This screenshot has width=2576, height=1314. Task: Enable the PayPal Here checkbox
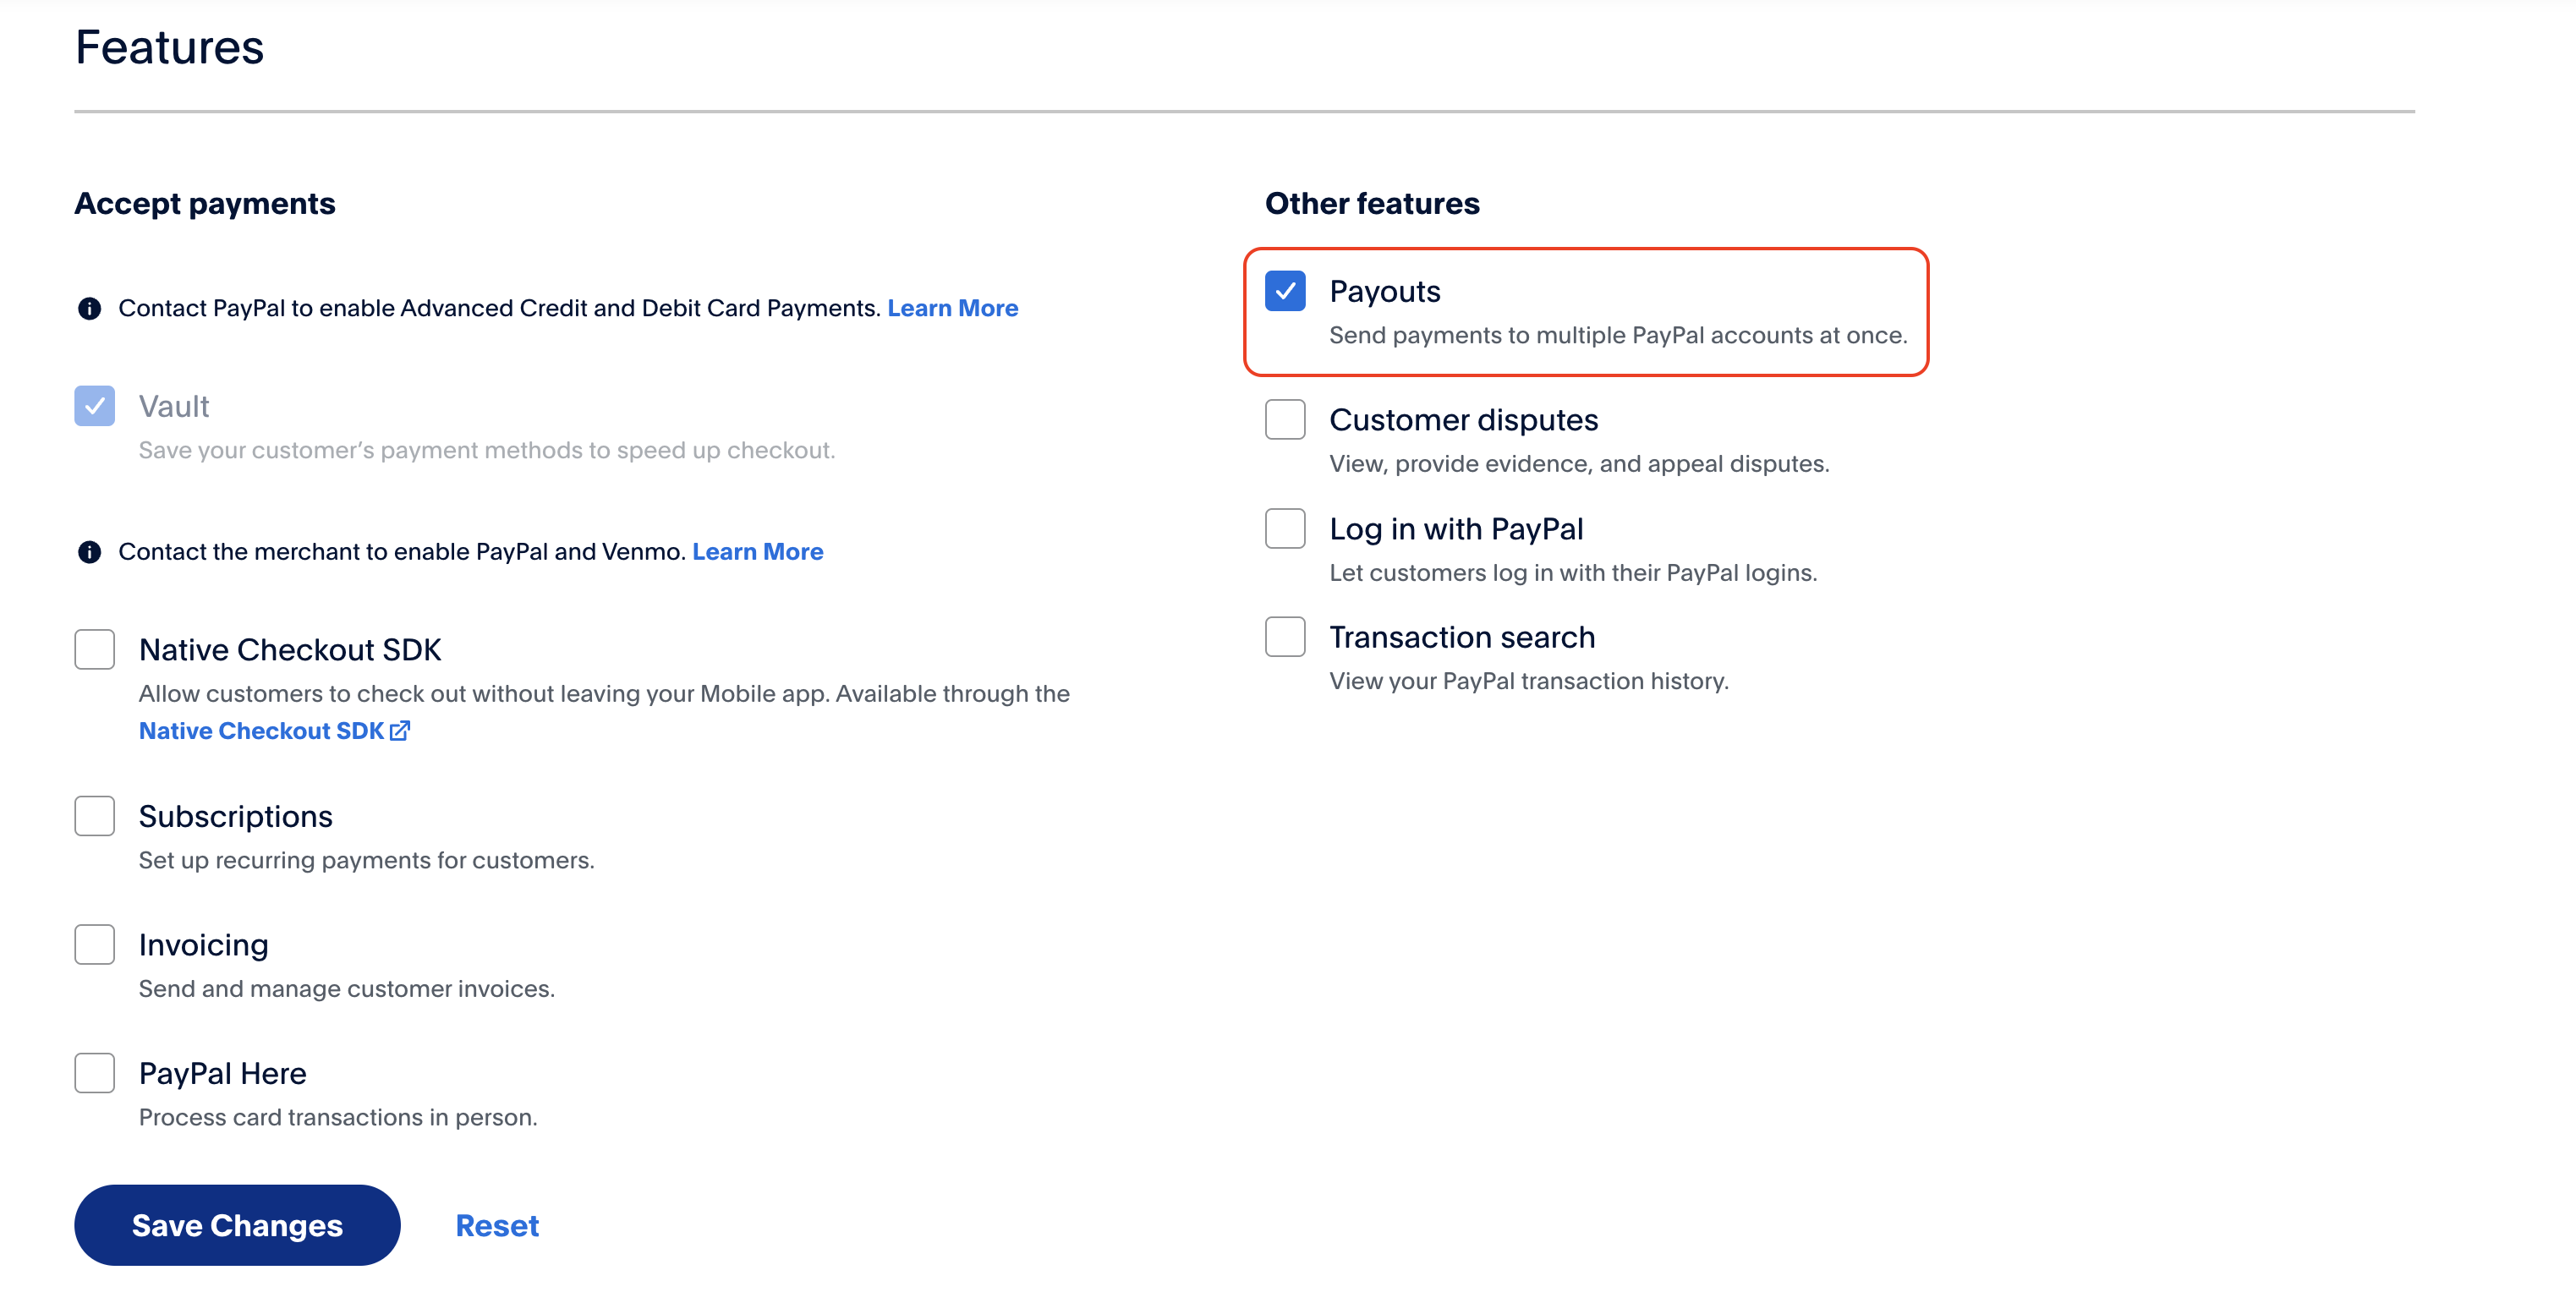[94, 1073]
